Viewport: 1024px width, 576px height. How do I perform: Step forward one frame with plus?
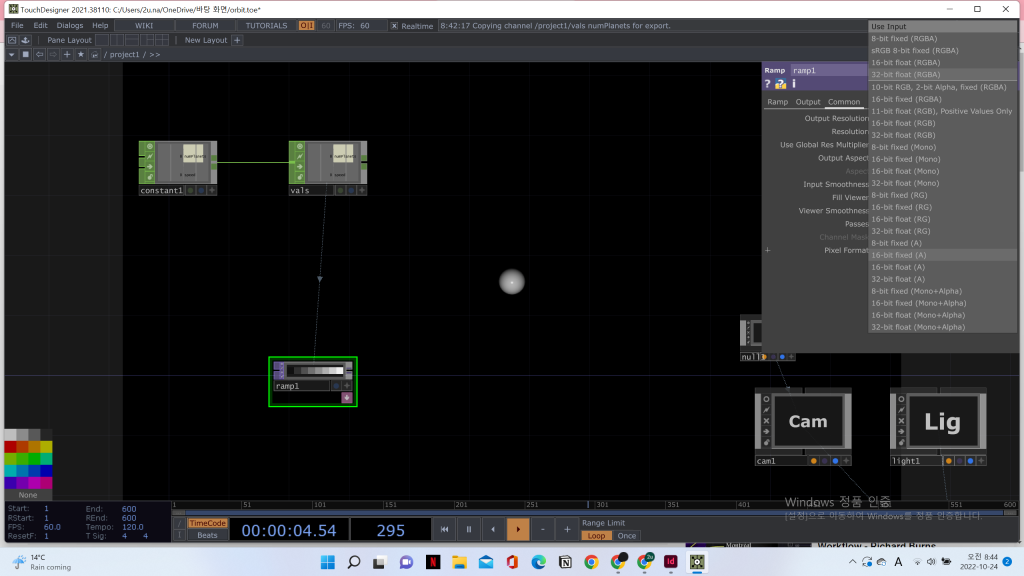click(x=567, y=530)
